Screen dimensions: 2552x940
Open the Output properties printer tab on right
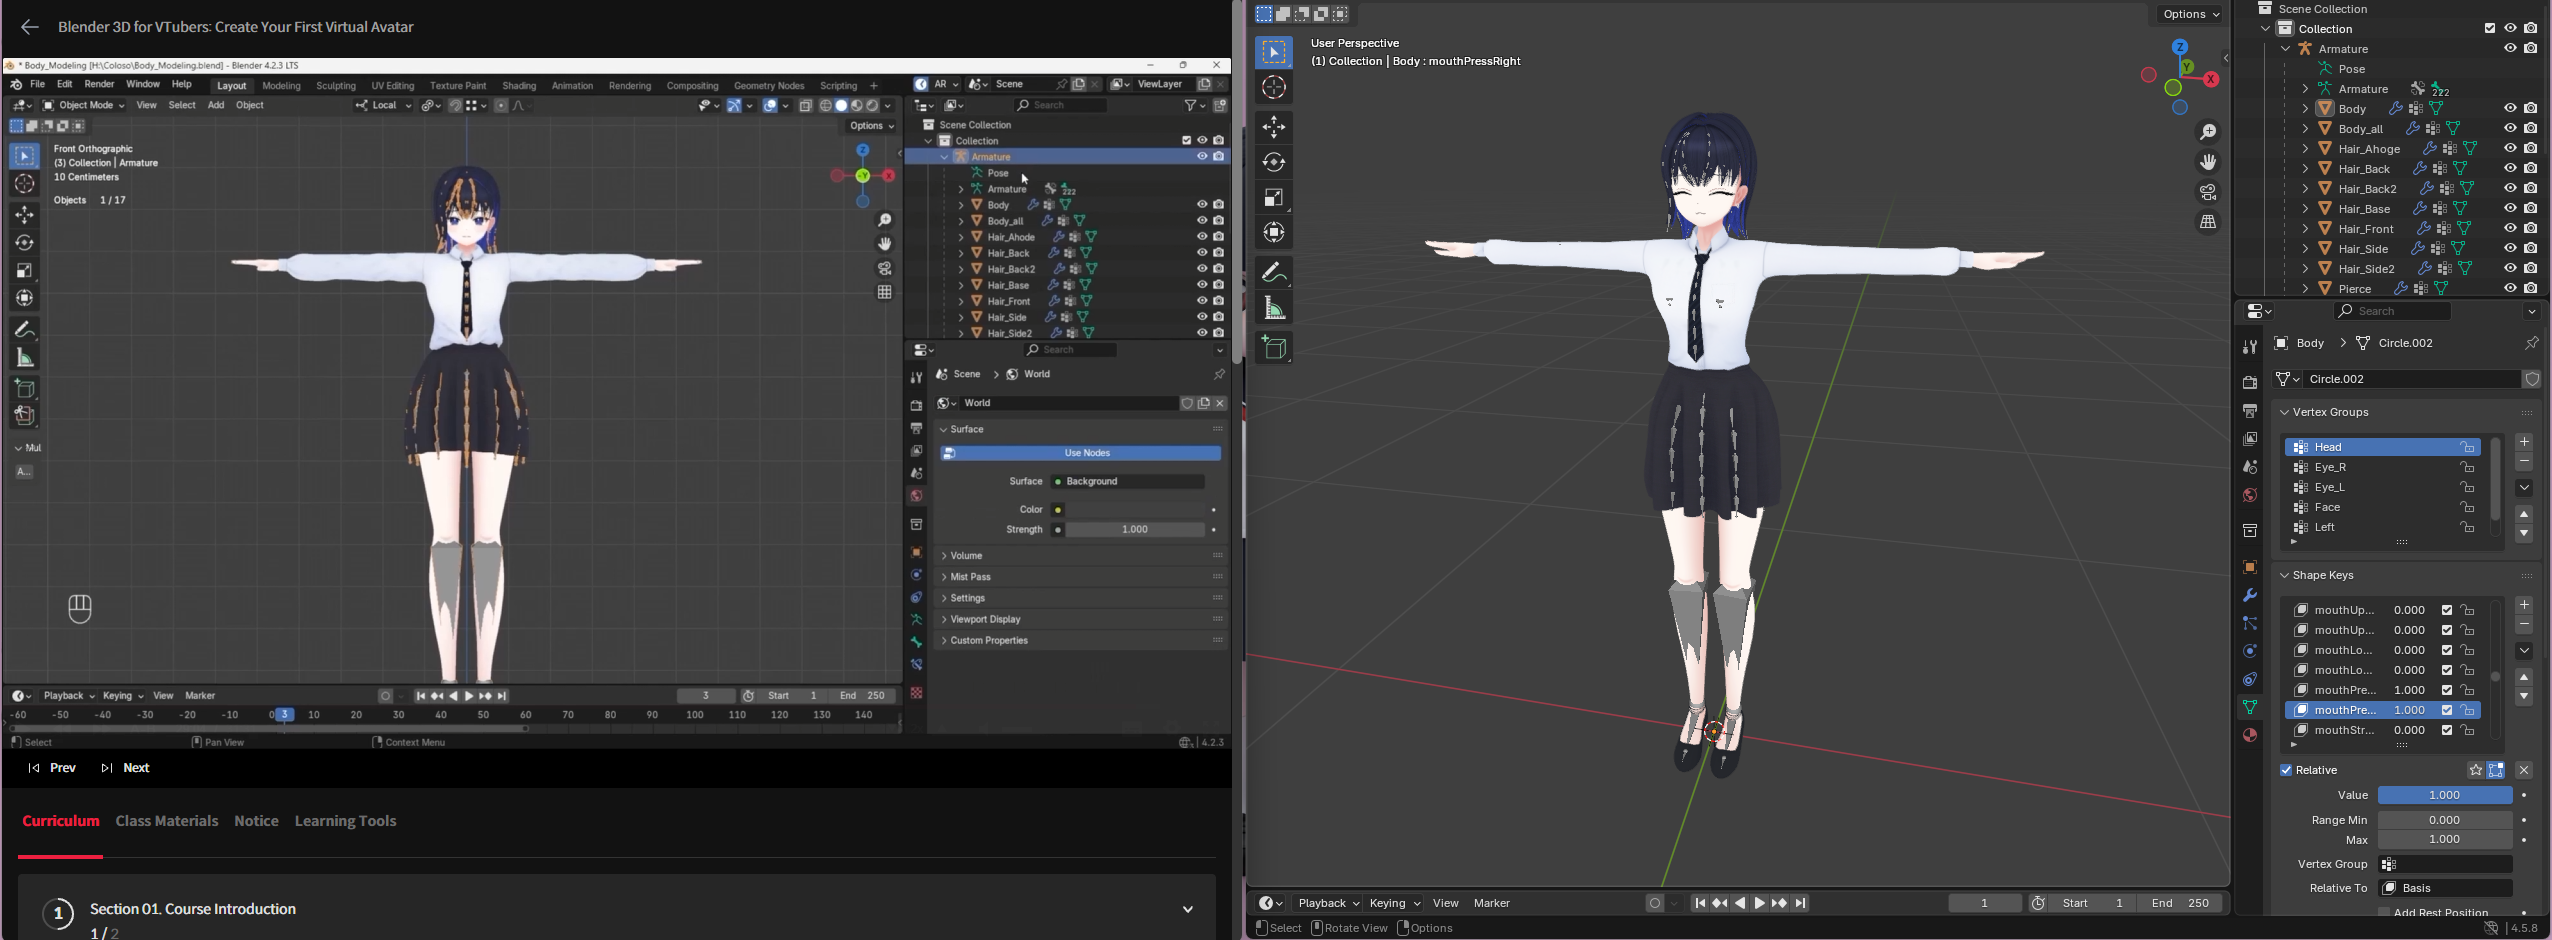2250,411
